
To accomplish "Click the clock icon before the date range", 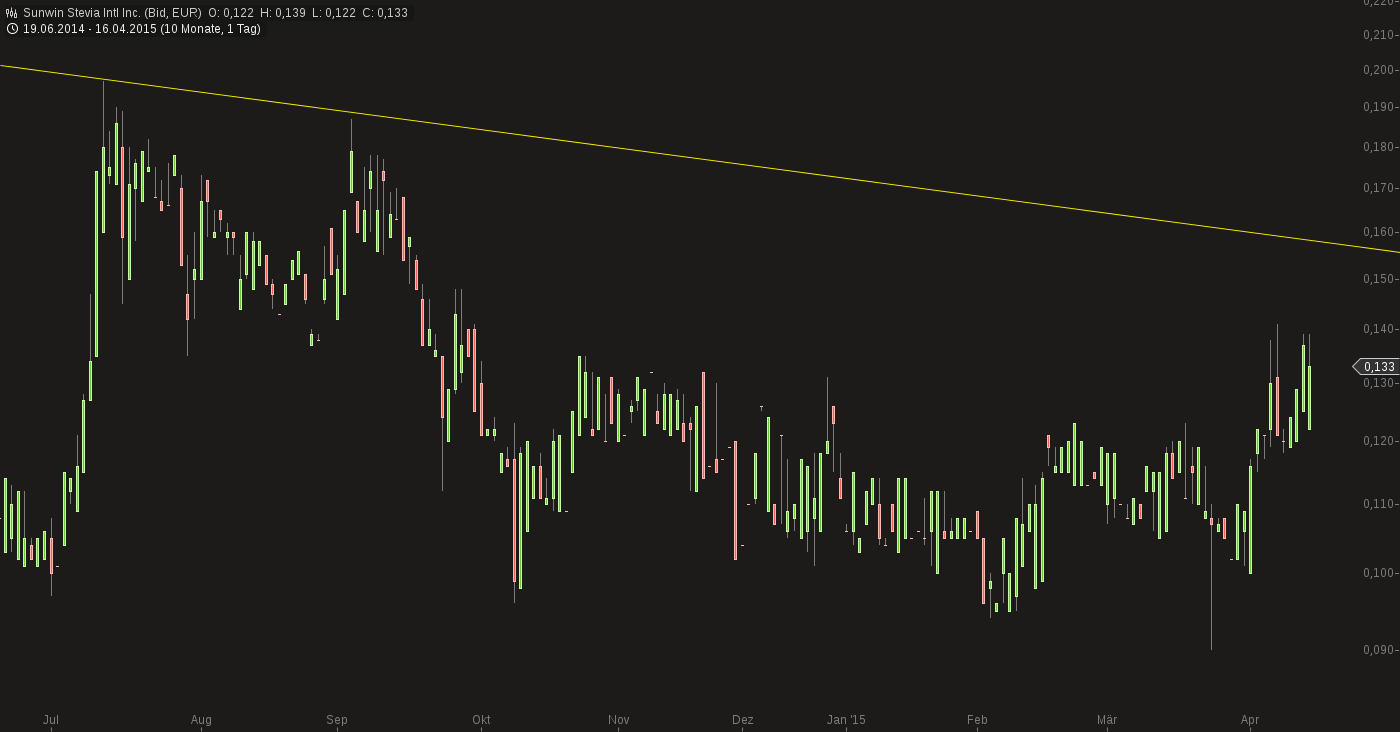I will tap(12, 29).
